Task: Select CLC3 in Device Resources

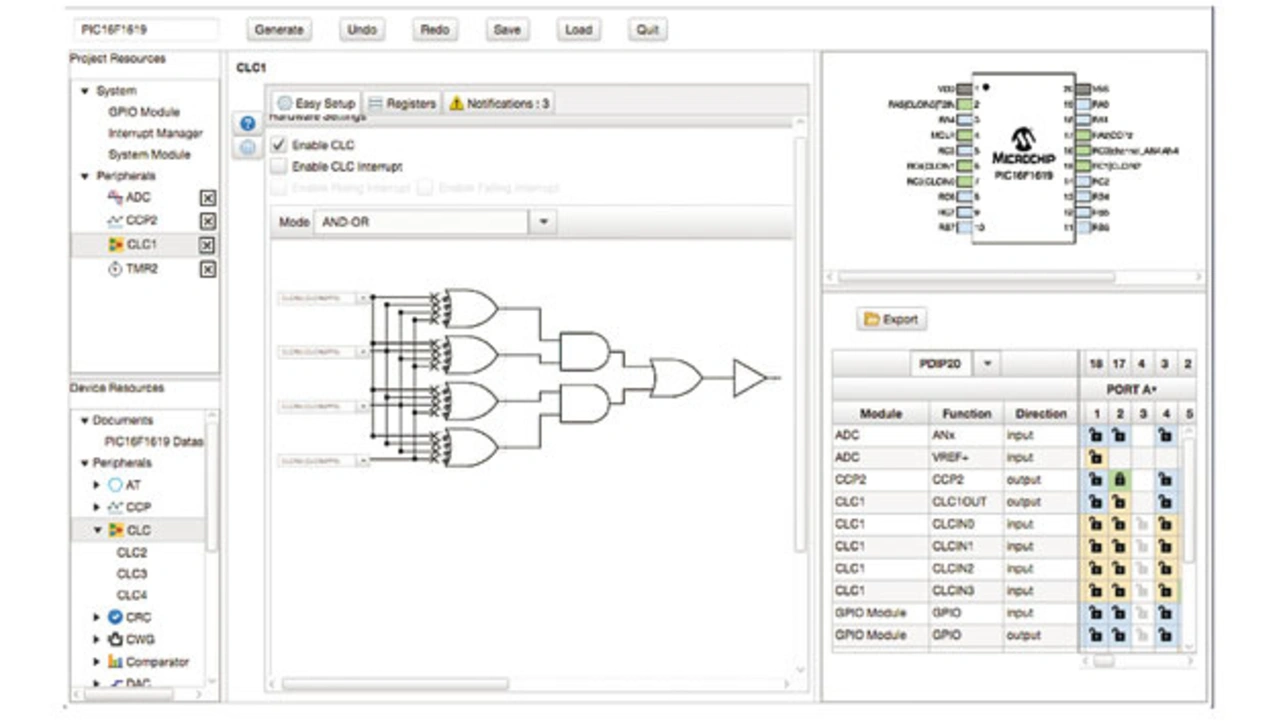Action: (x=132, y=574)
